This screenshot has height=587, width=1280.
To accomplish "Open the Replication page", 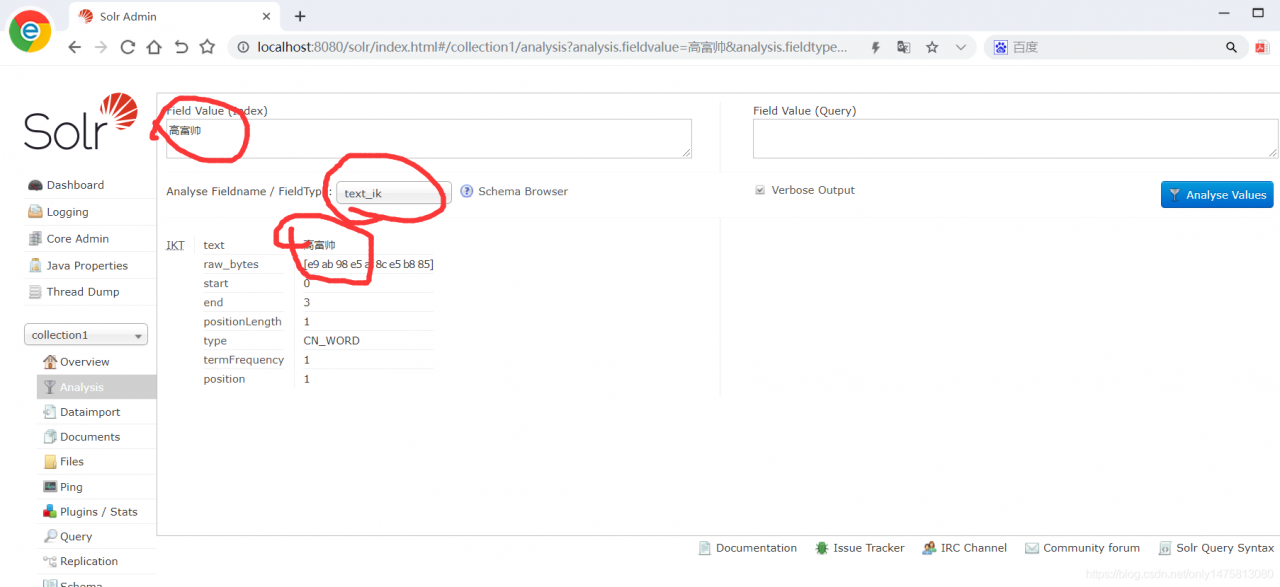I will pyautogui.click(x=89, y=562).
